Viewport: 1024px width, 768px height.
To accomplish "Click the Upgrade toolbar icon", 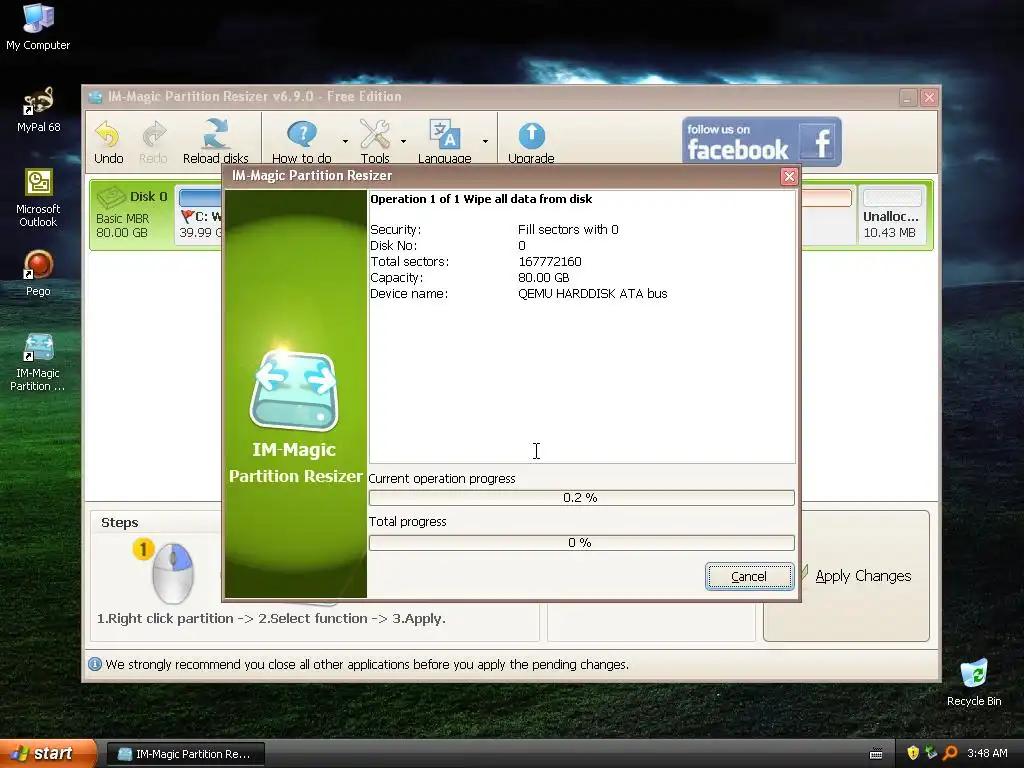I will [531, 142].
